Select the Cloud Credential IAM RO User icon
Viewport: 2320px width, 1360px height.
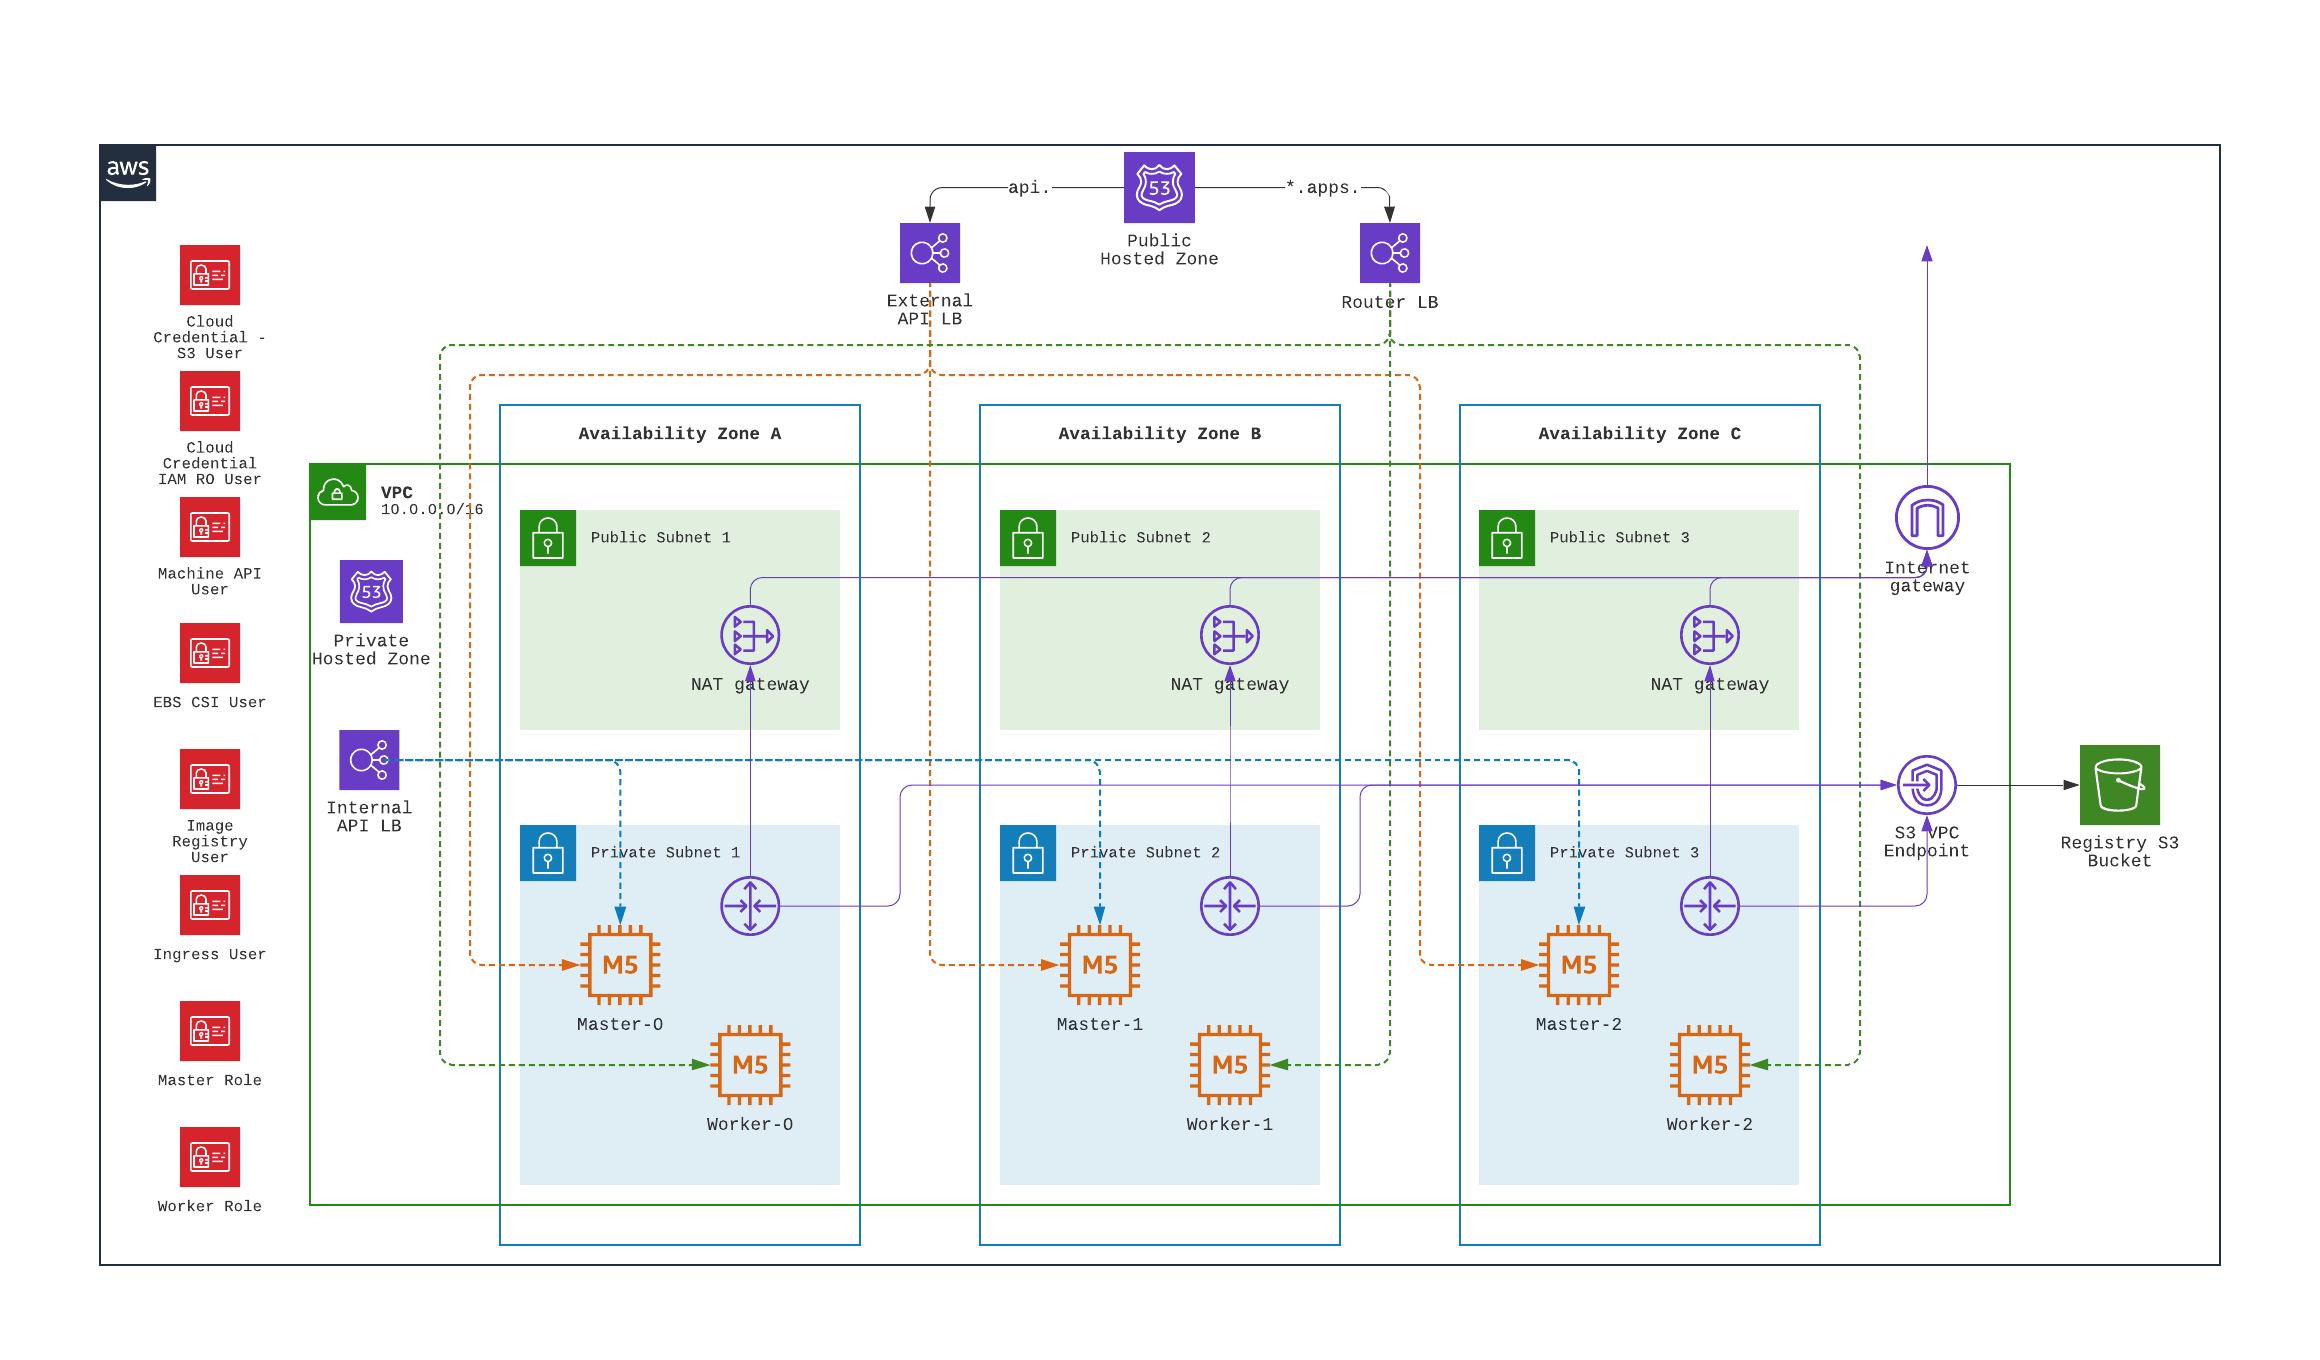pyautogui.click(x=210, y=401)
